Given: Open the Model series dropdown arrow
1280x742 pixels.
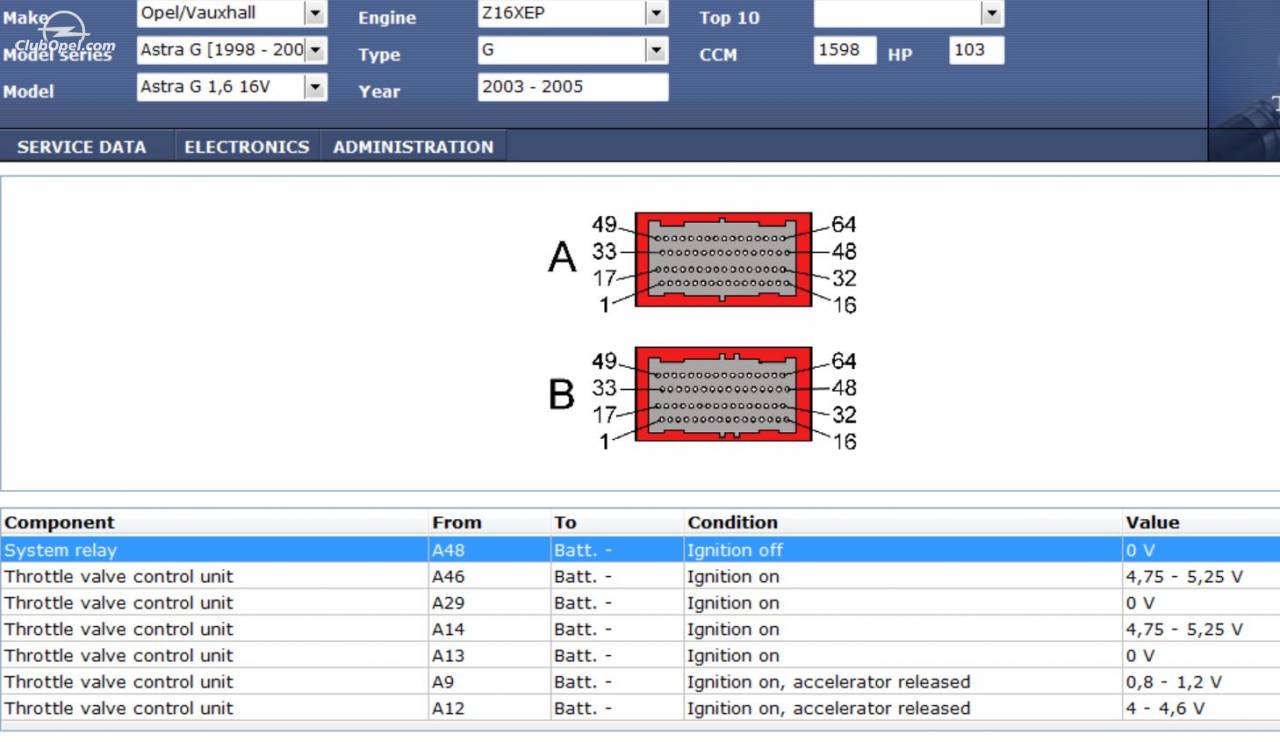Looking at the screenshot, I should tap(315, 50).
